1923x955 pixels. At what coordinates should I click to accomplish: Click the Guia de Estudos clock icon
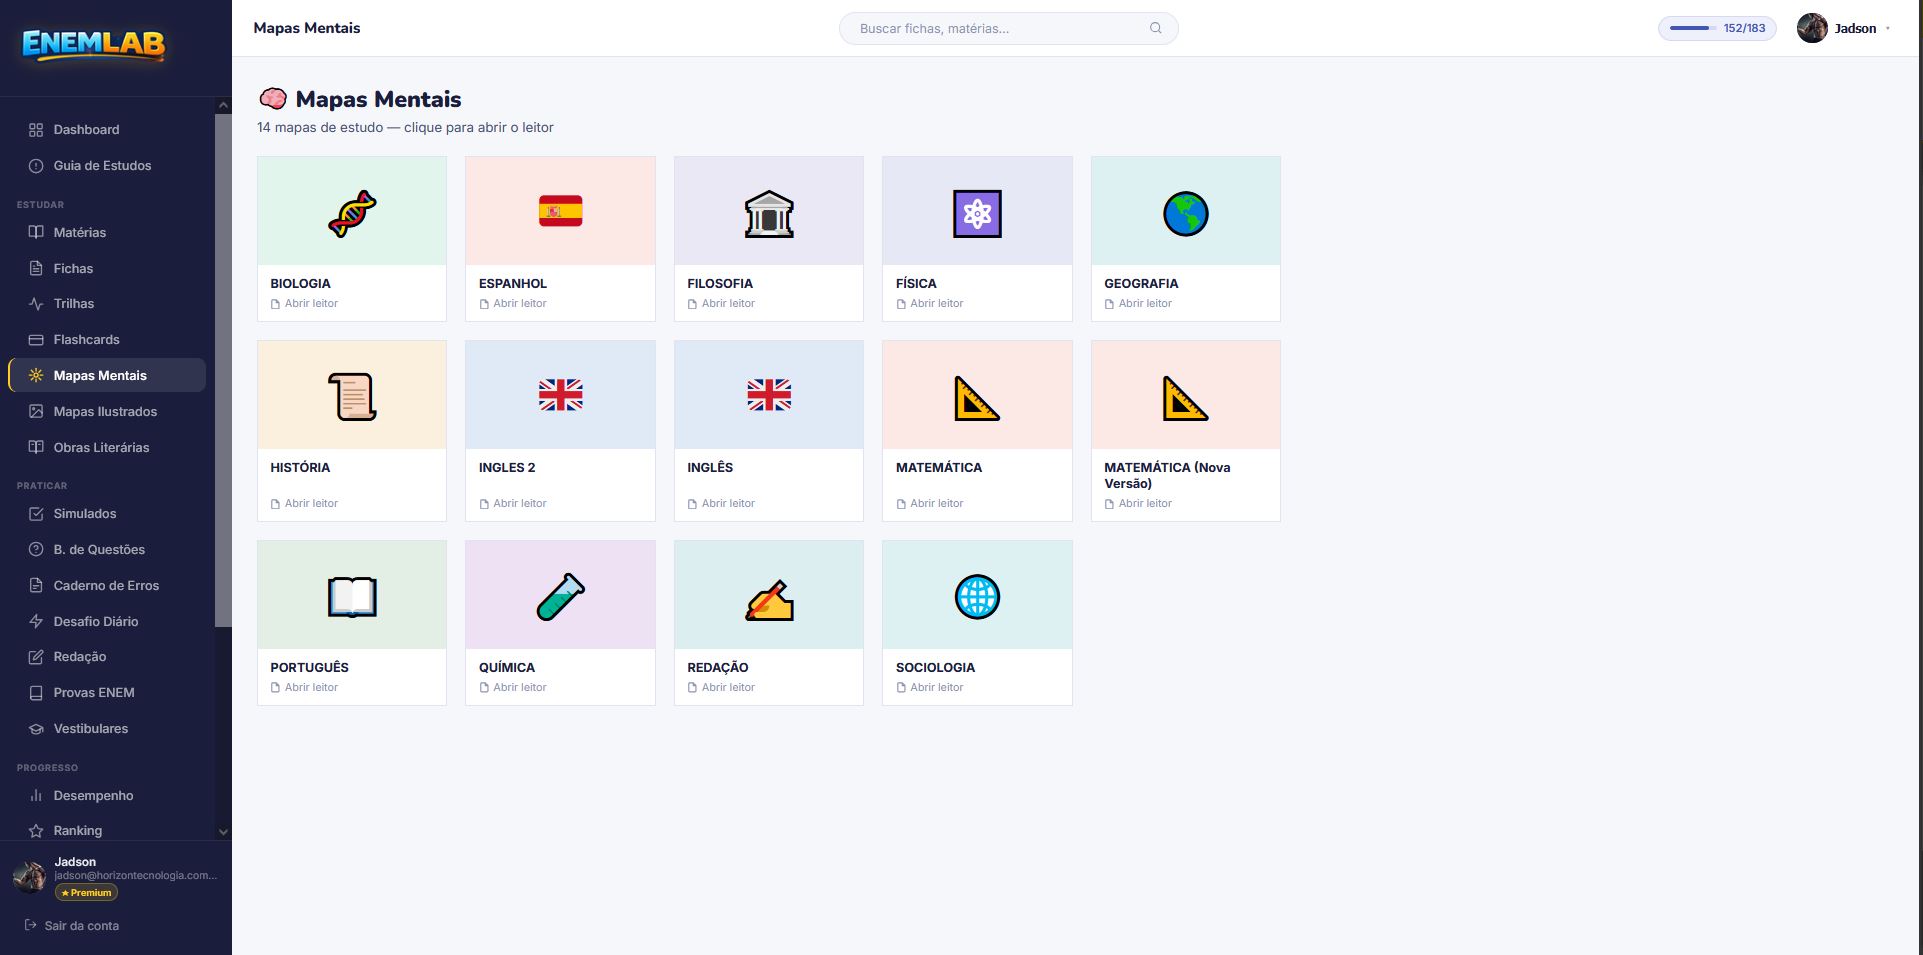36,166
